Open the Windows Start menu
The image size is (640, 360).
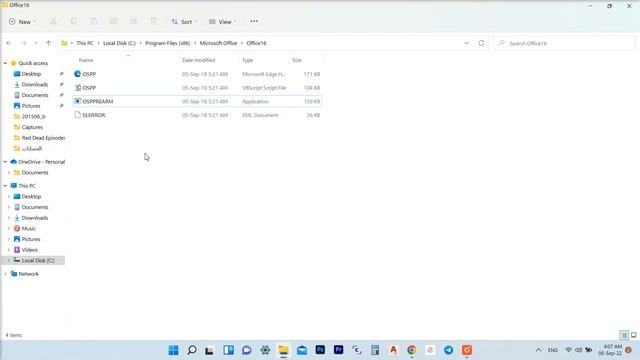173,350
